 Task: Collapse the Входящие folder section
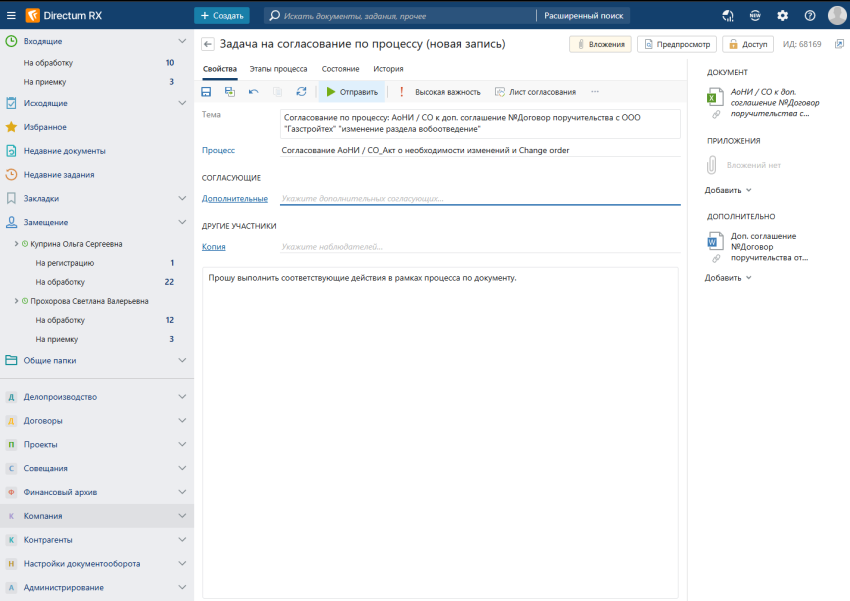182,41
